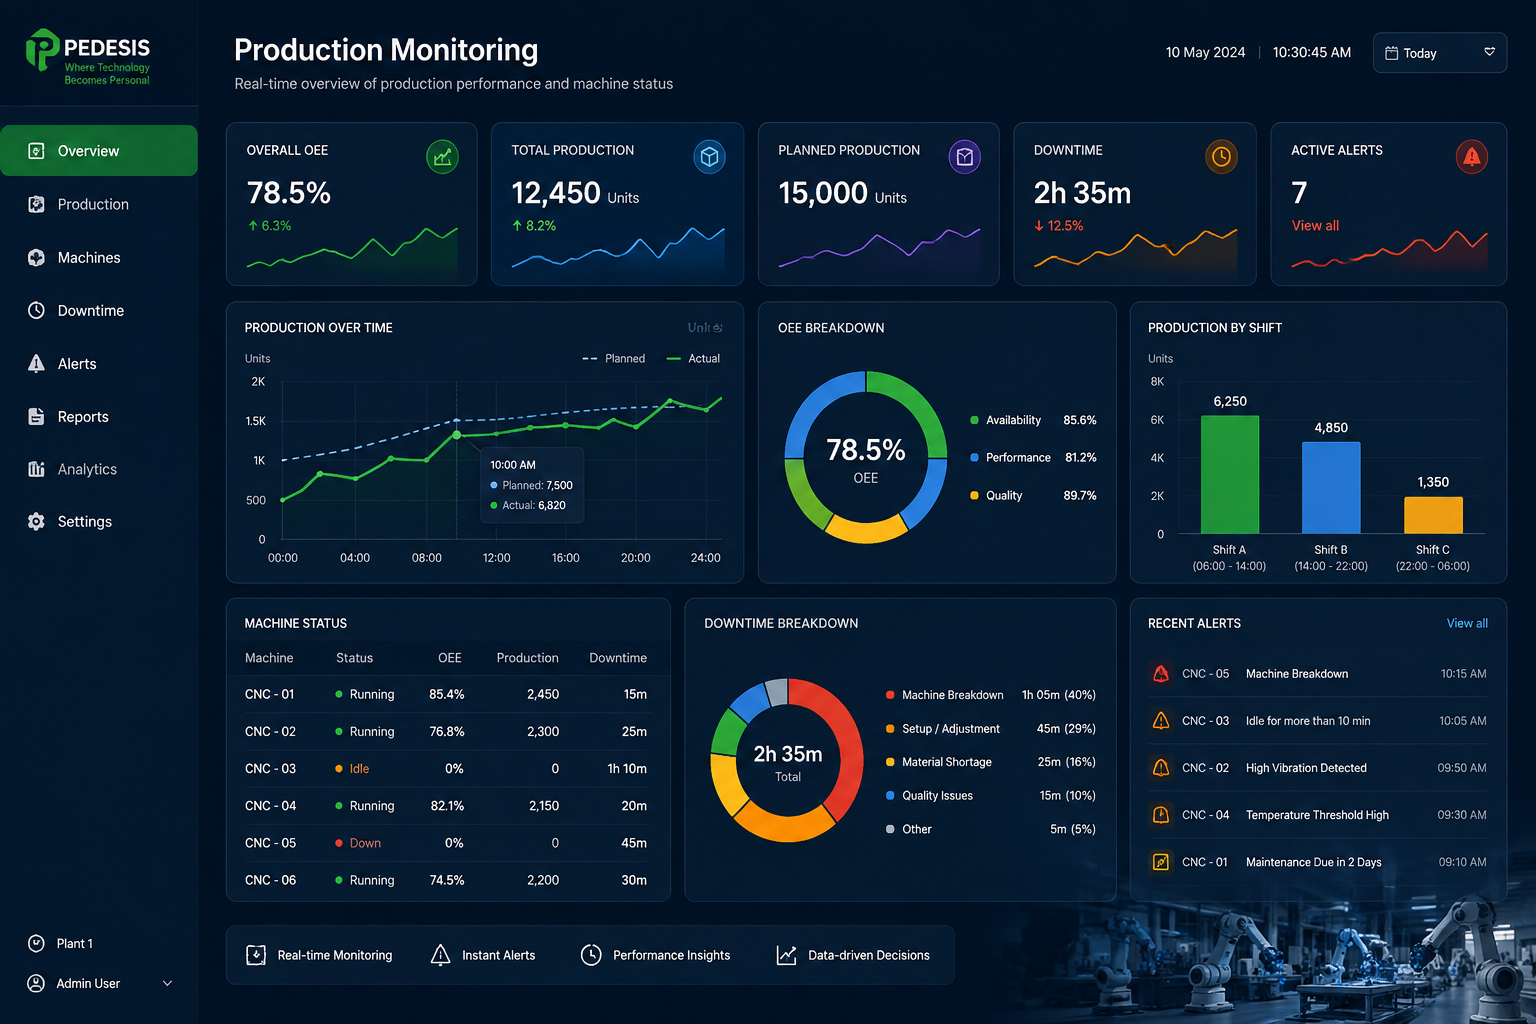Click the High Vibration Detected alert icon

tap(1161, 768)
